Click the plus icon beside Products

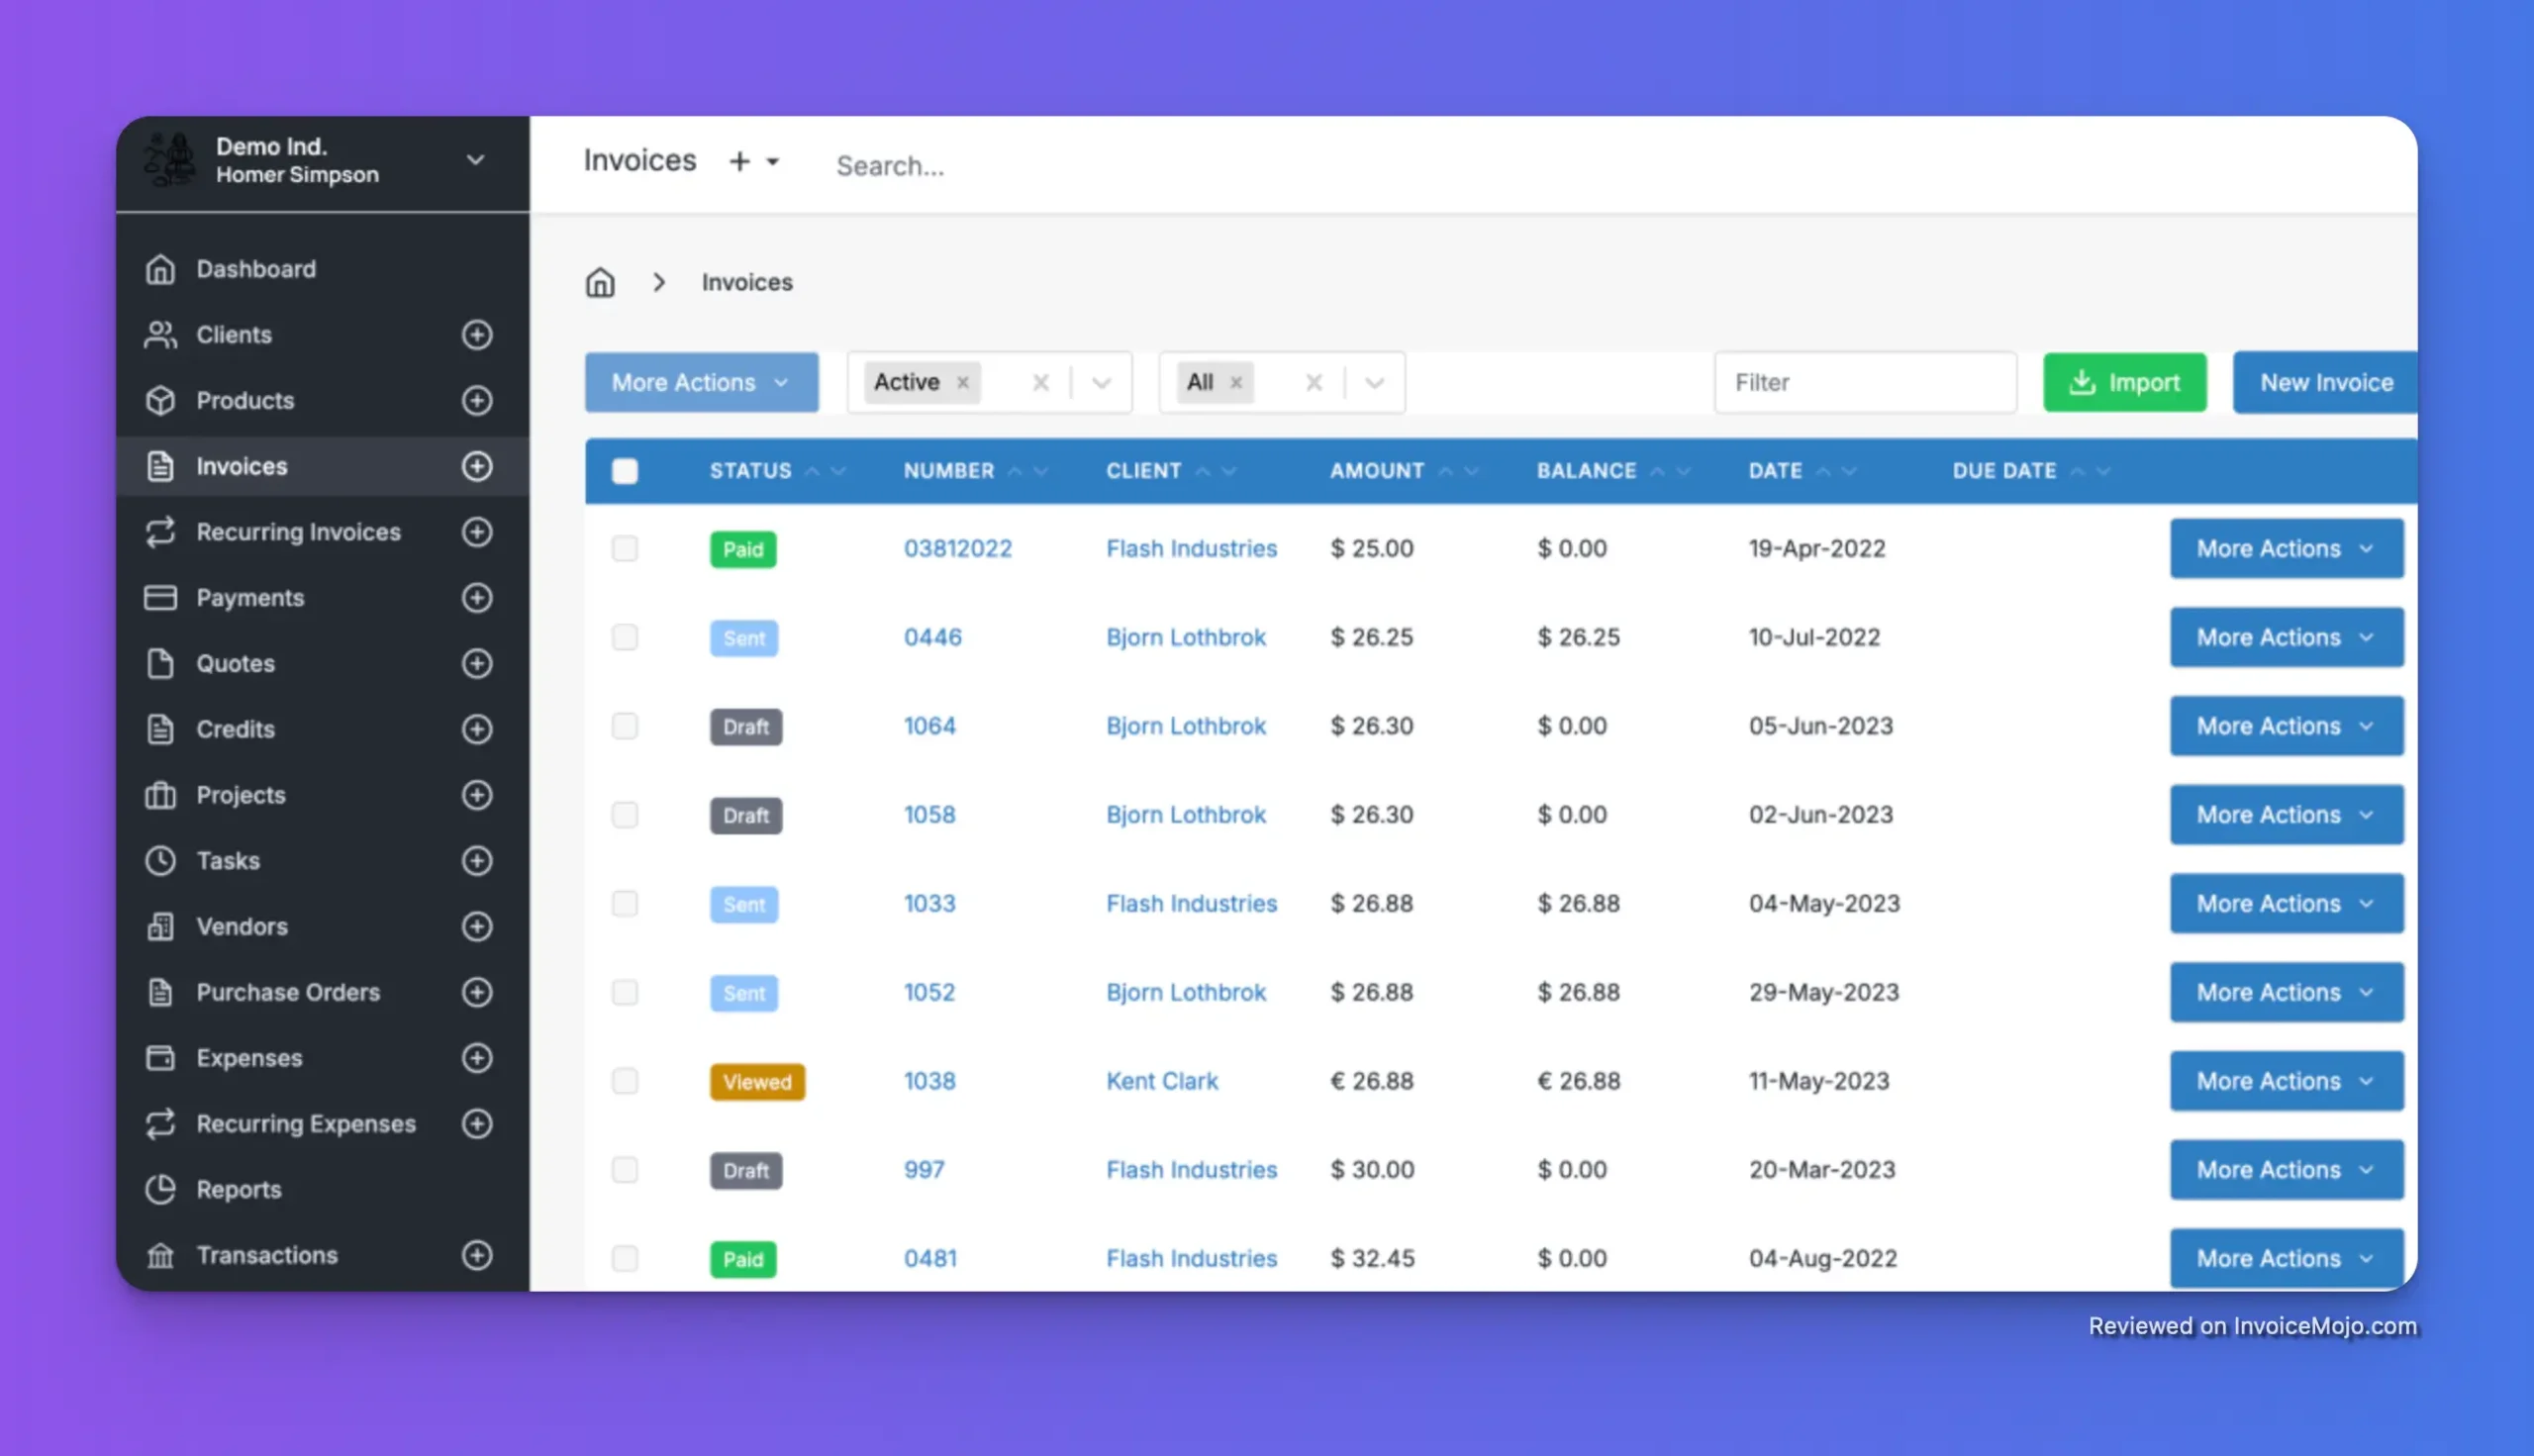[x=477, y=400]
